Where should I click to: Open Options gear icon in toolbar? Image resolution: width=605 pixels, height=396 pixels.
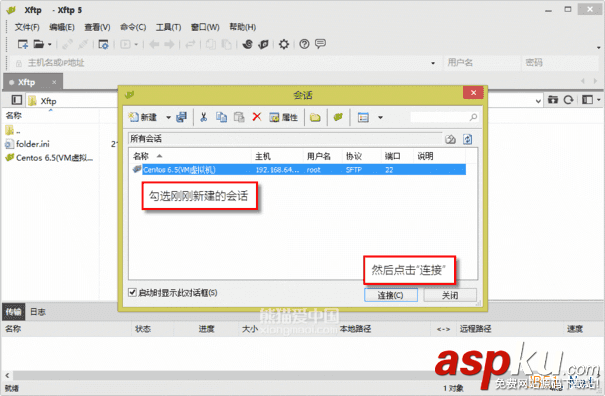click(284, 44)
